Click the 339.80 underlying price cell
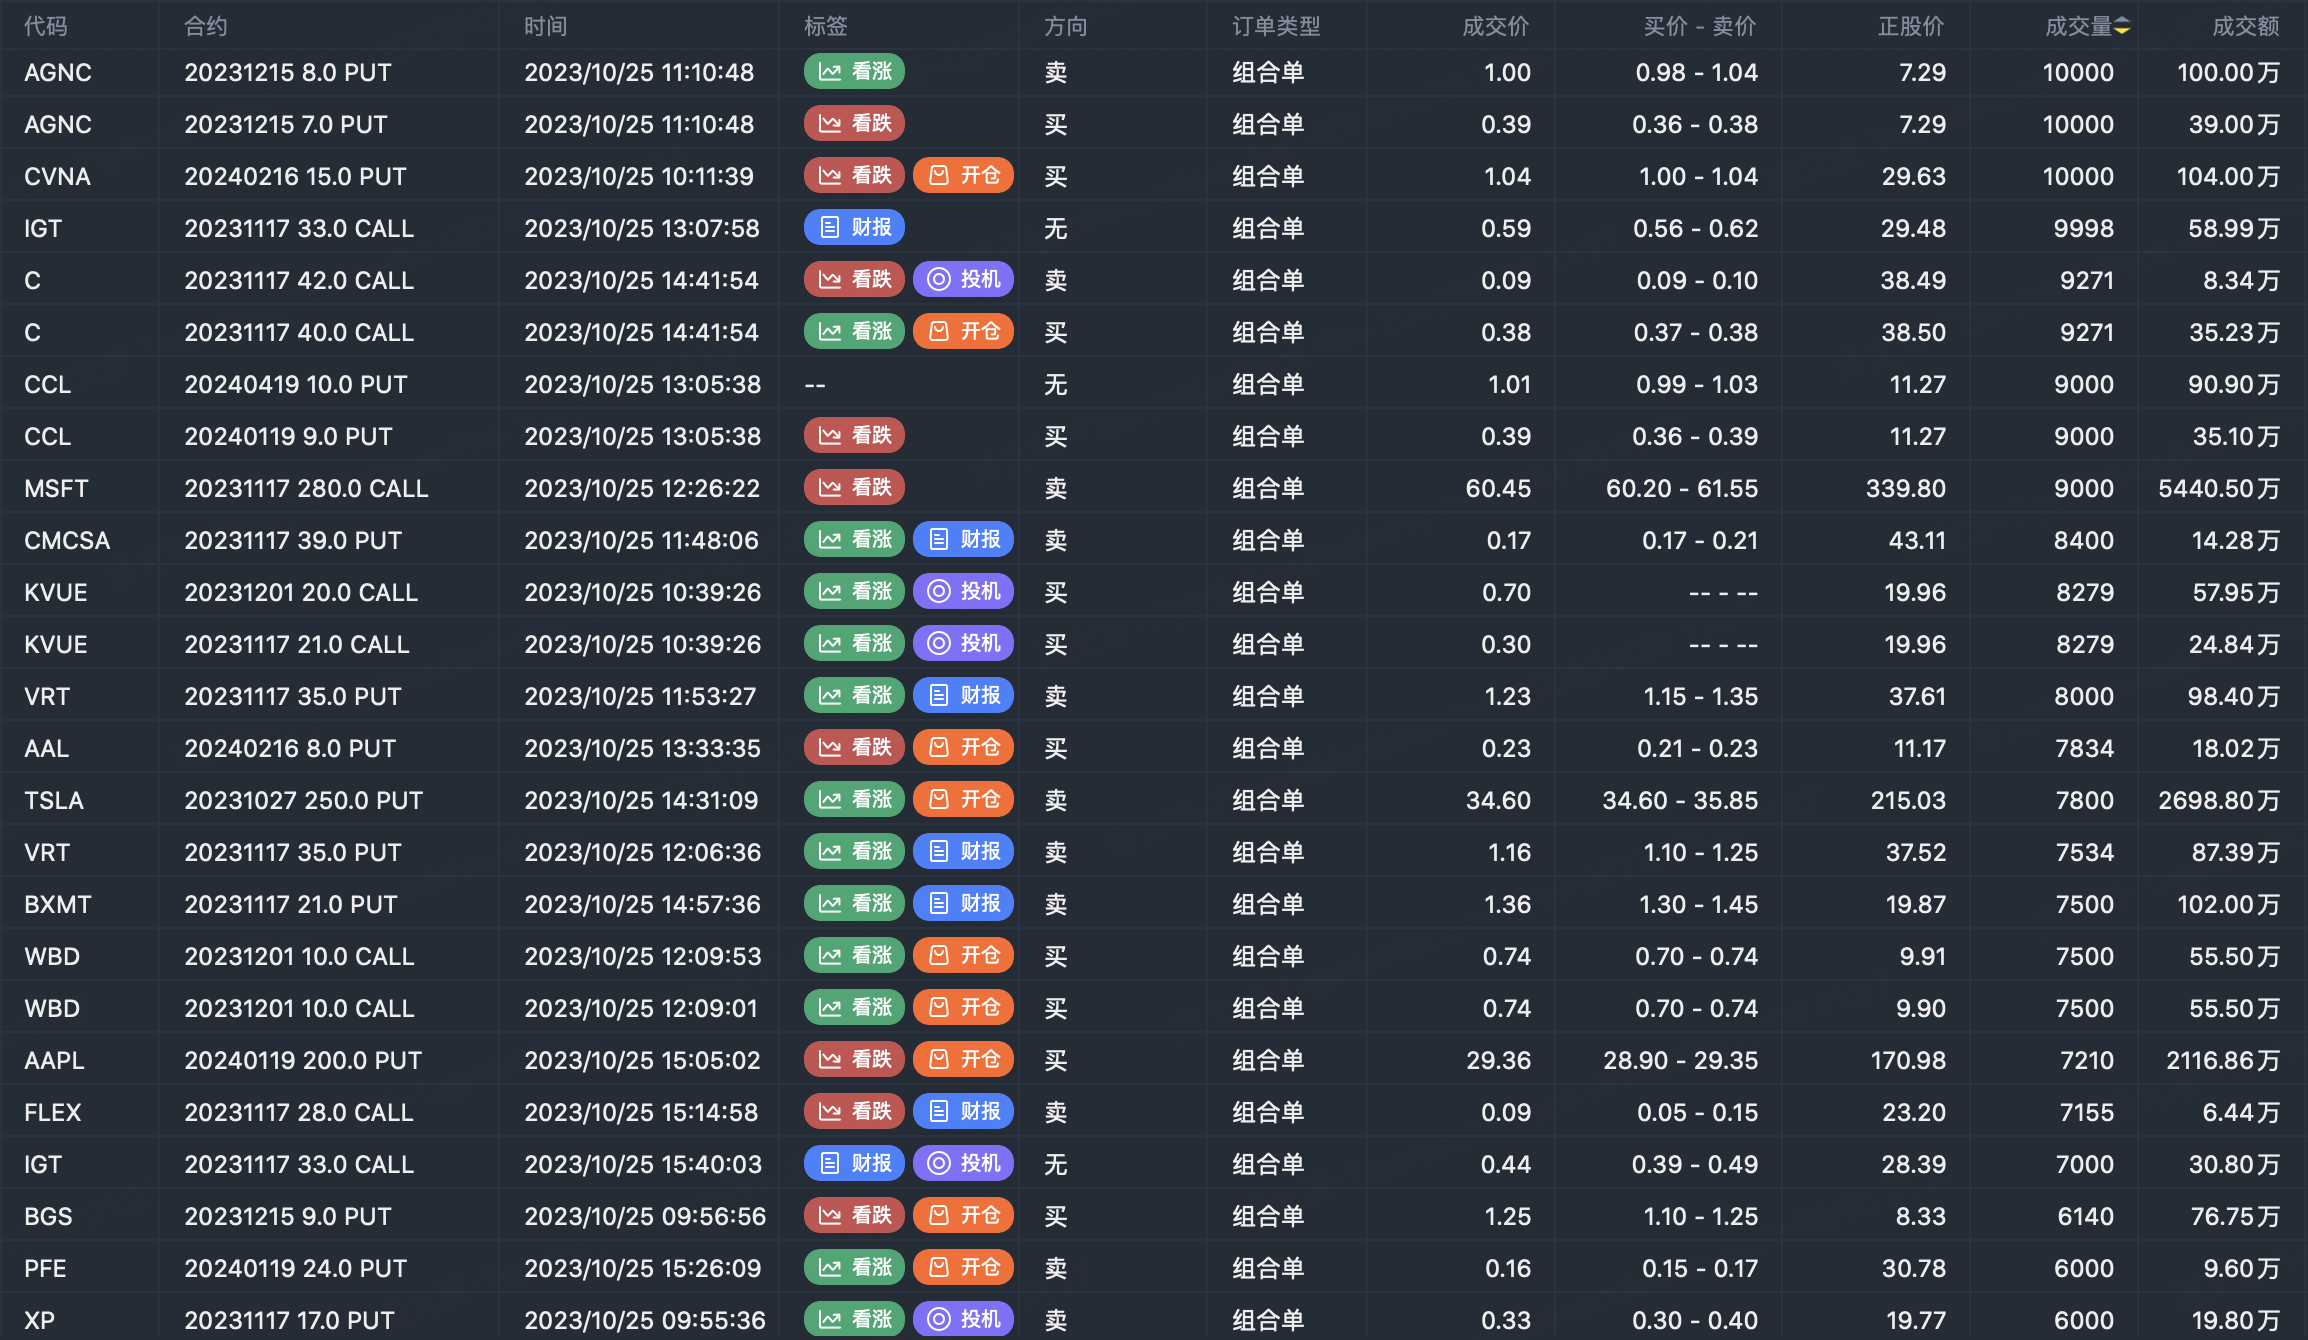Viewport: 2308px width, 1340px height. pos(1906,488)
